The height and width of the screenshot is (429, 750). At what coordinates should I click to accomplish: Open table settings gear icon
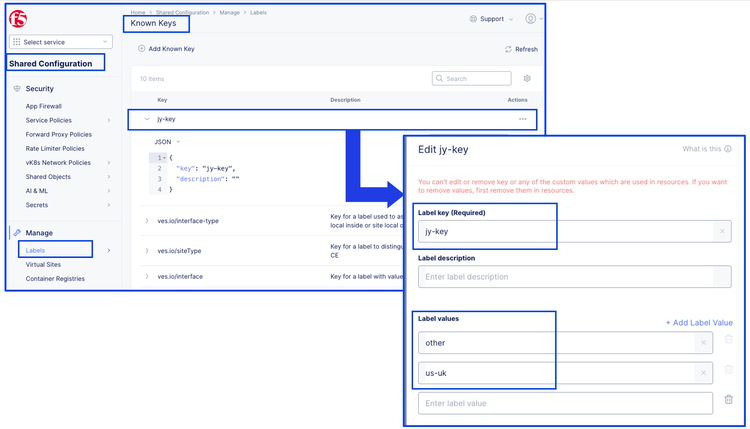(527, 78)
